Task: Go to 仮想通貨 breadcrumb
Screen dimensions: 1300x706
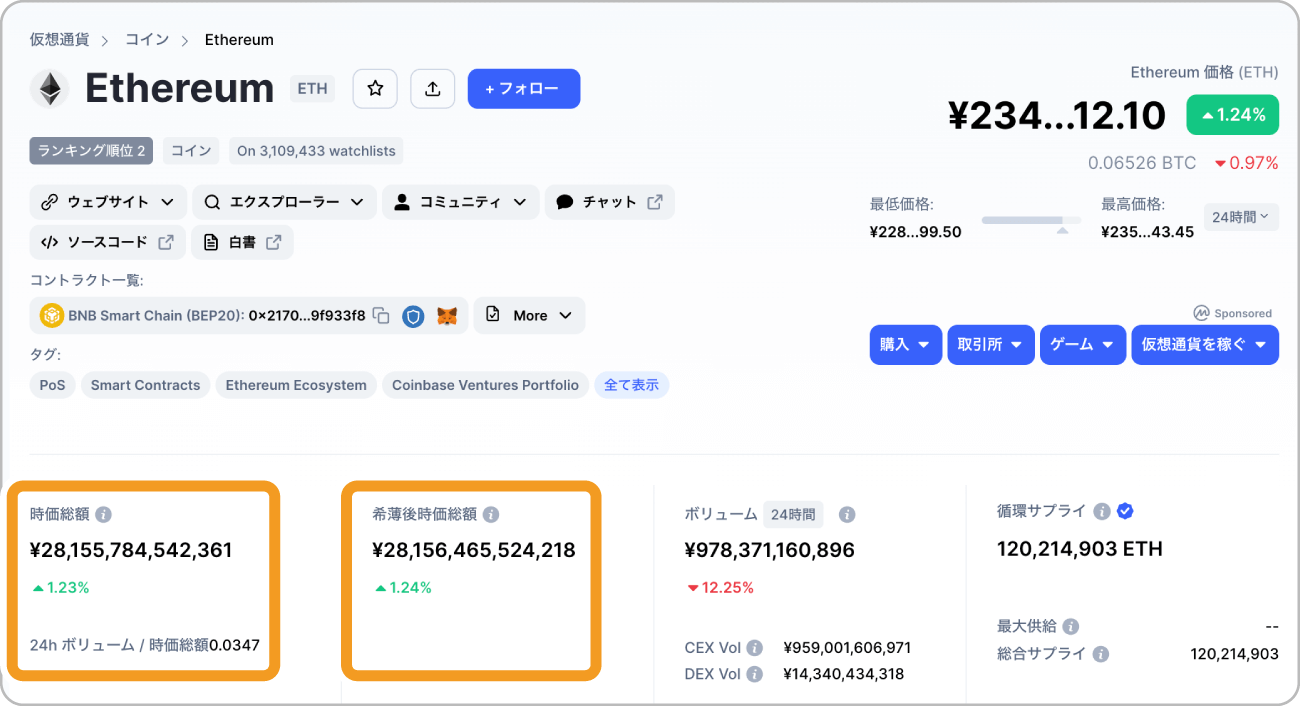Action: point(59,40)
